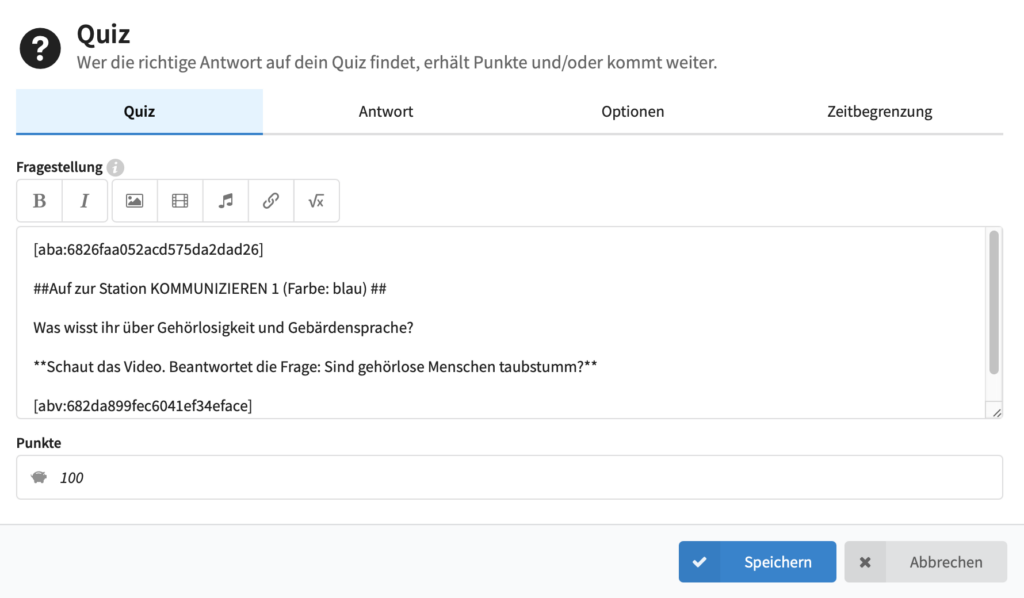Click the text area's vertical scrollbar

pos(994,302)
